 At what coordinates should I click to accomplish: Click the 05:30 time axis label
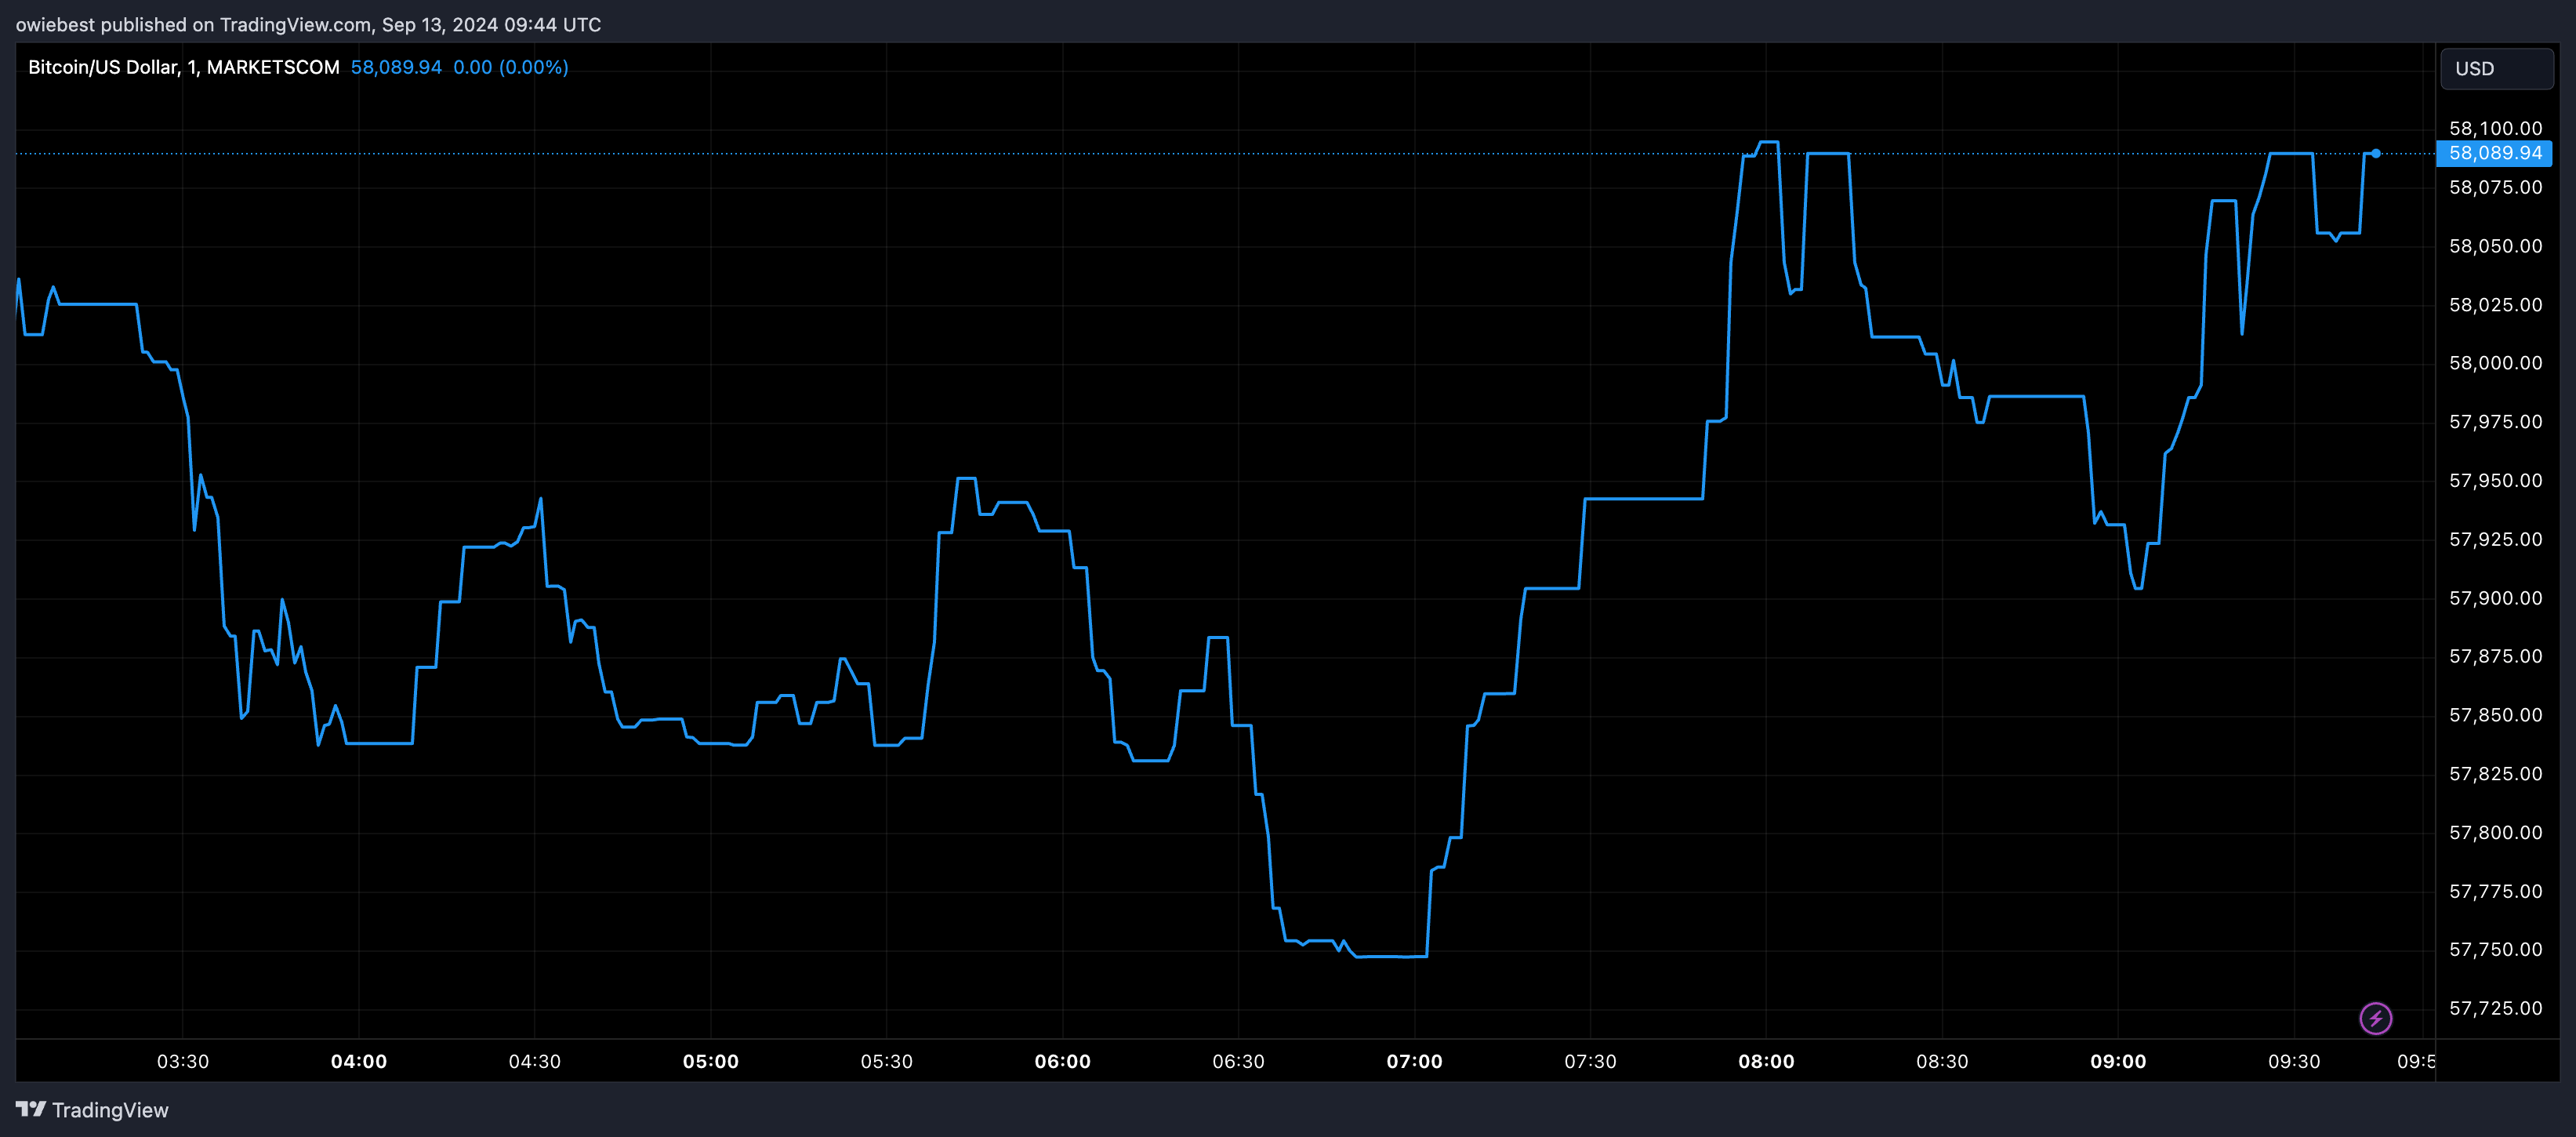pos(886,1061)
